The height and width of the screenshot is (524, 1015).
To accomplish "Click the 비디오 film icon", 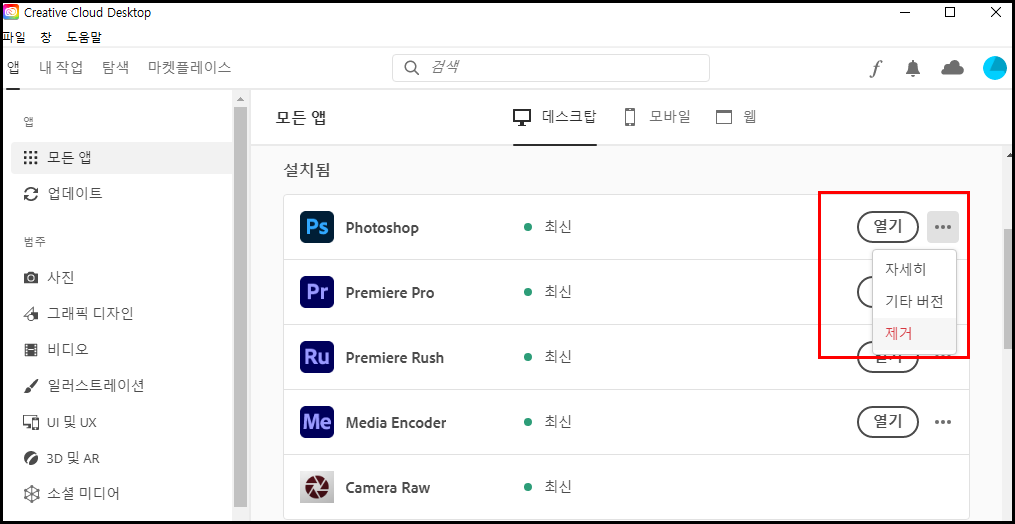I will coord(30,350).
